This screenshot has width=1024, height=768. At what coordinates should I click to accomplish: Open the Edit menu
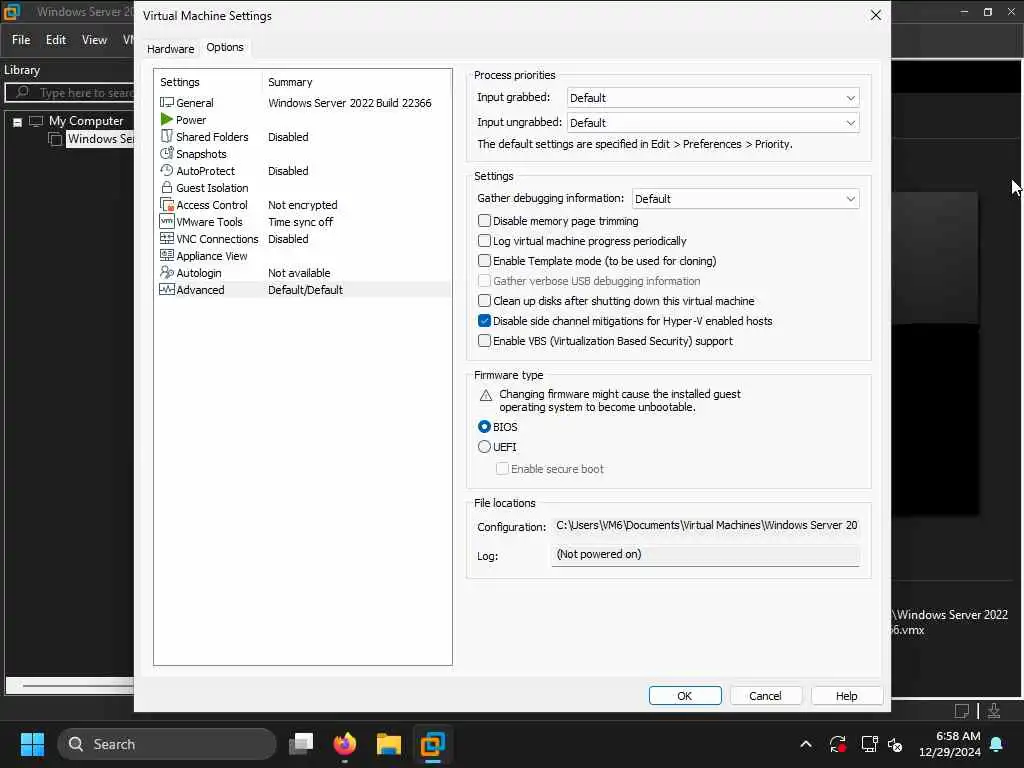(56, 40)
